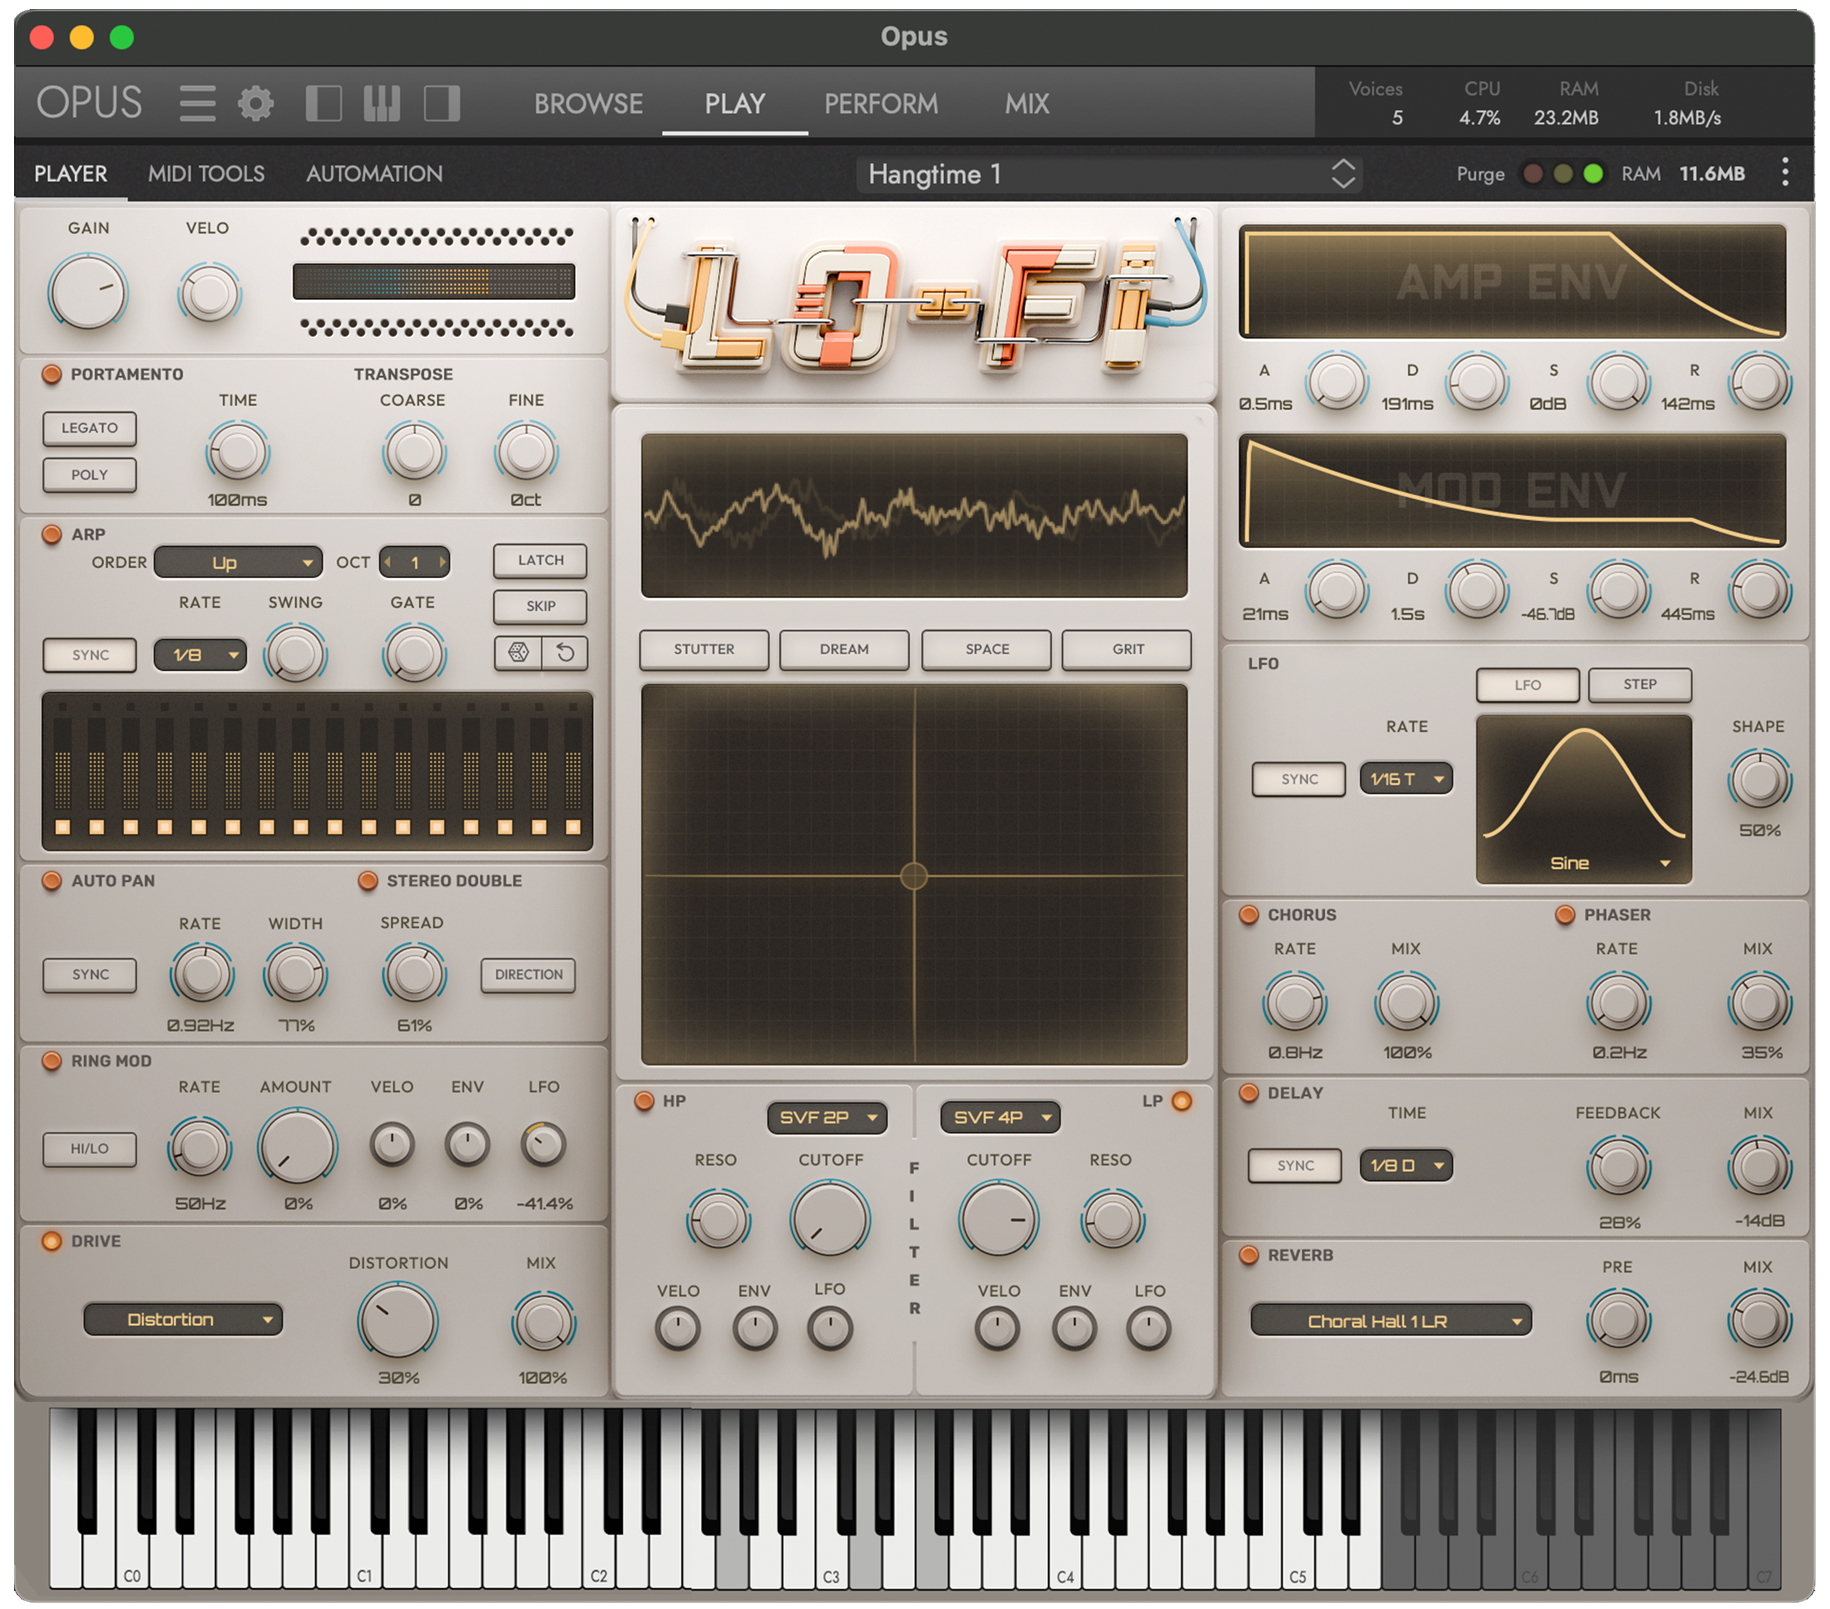Toggle the ARP power button
This screenshot has width=1830, height=1609.
point(51,534)
